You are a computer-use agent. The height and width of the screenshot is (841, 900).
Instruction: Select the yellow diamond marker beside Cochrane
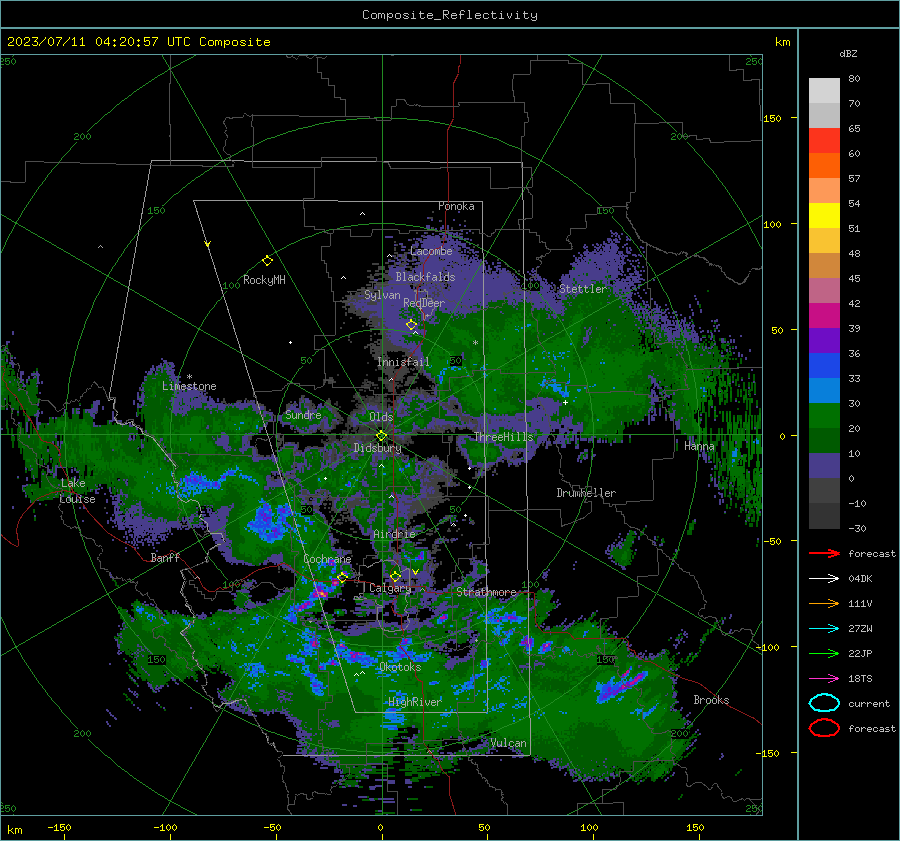343,577
